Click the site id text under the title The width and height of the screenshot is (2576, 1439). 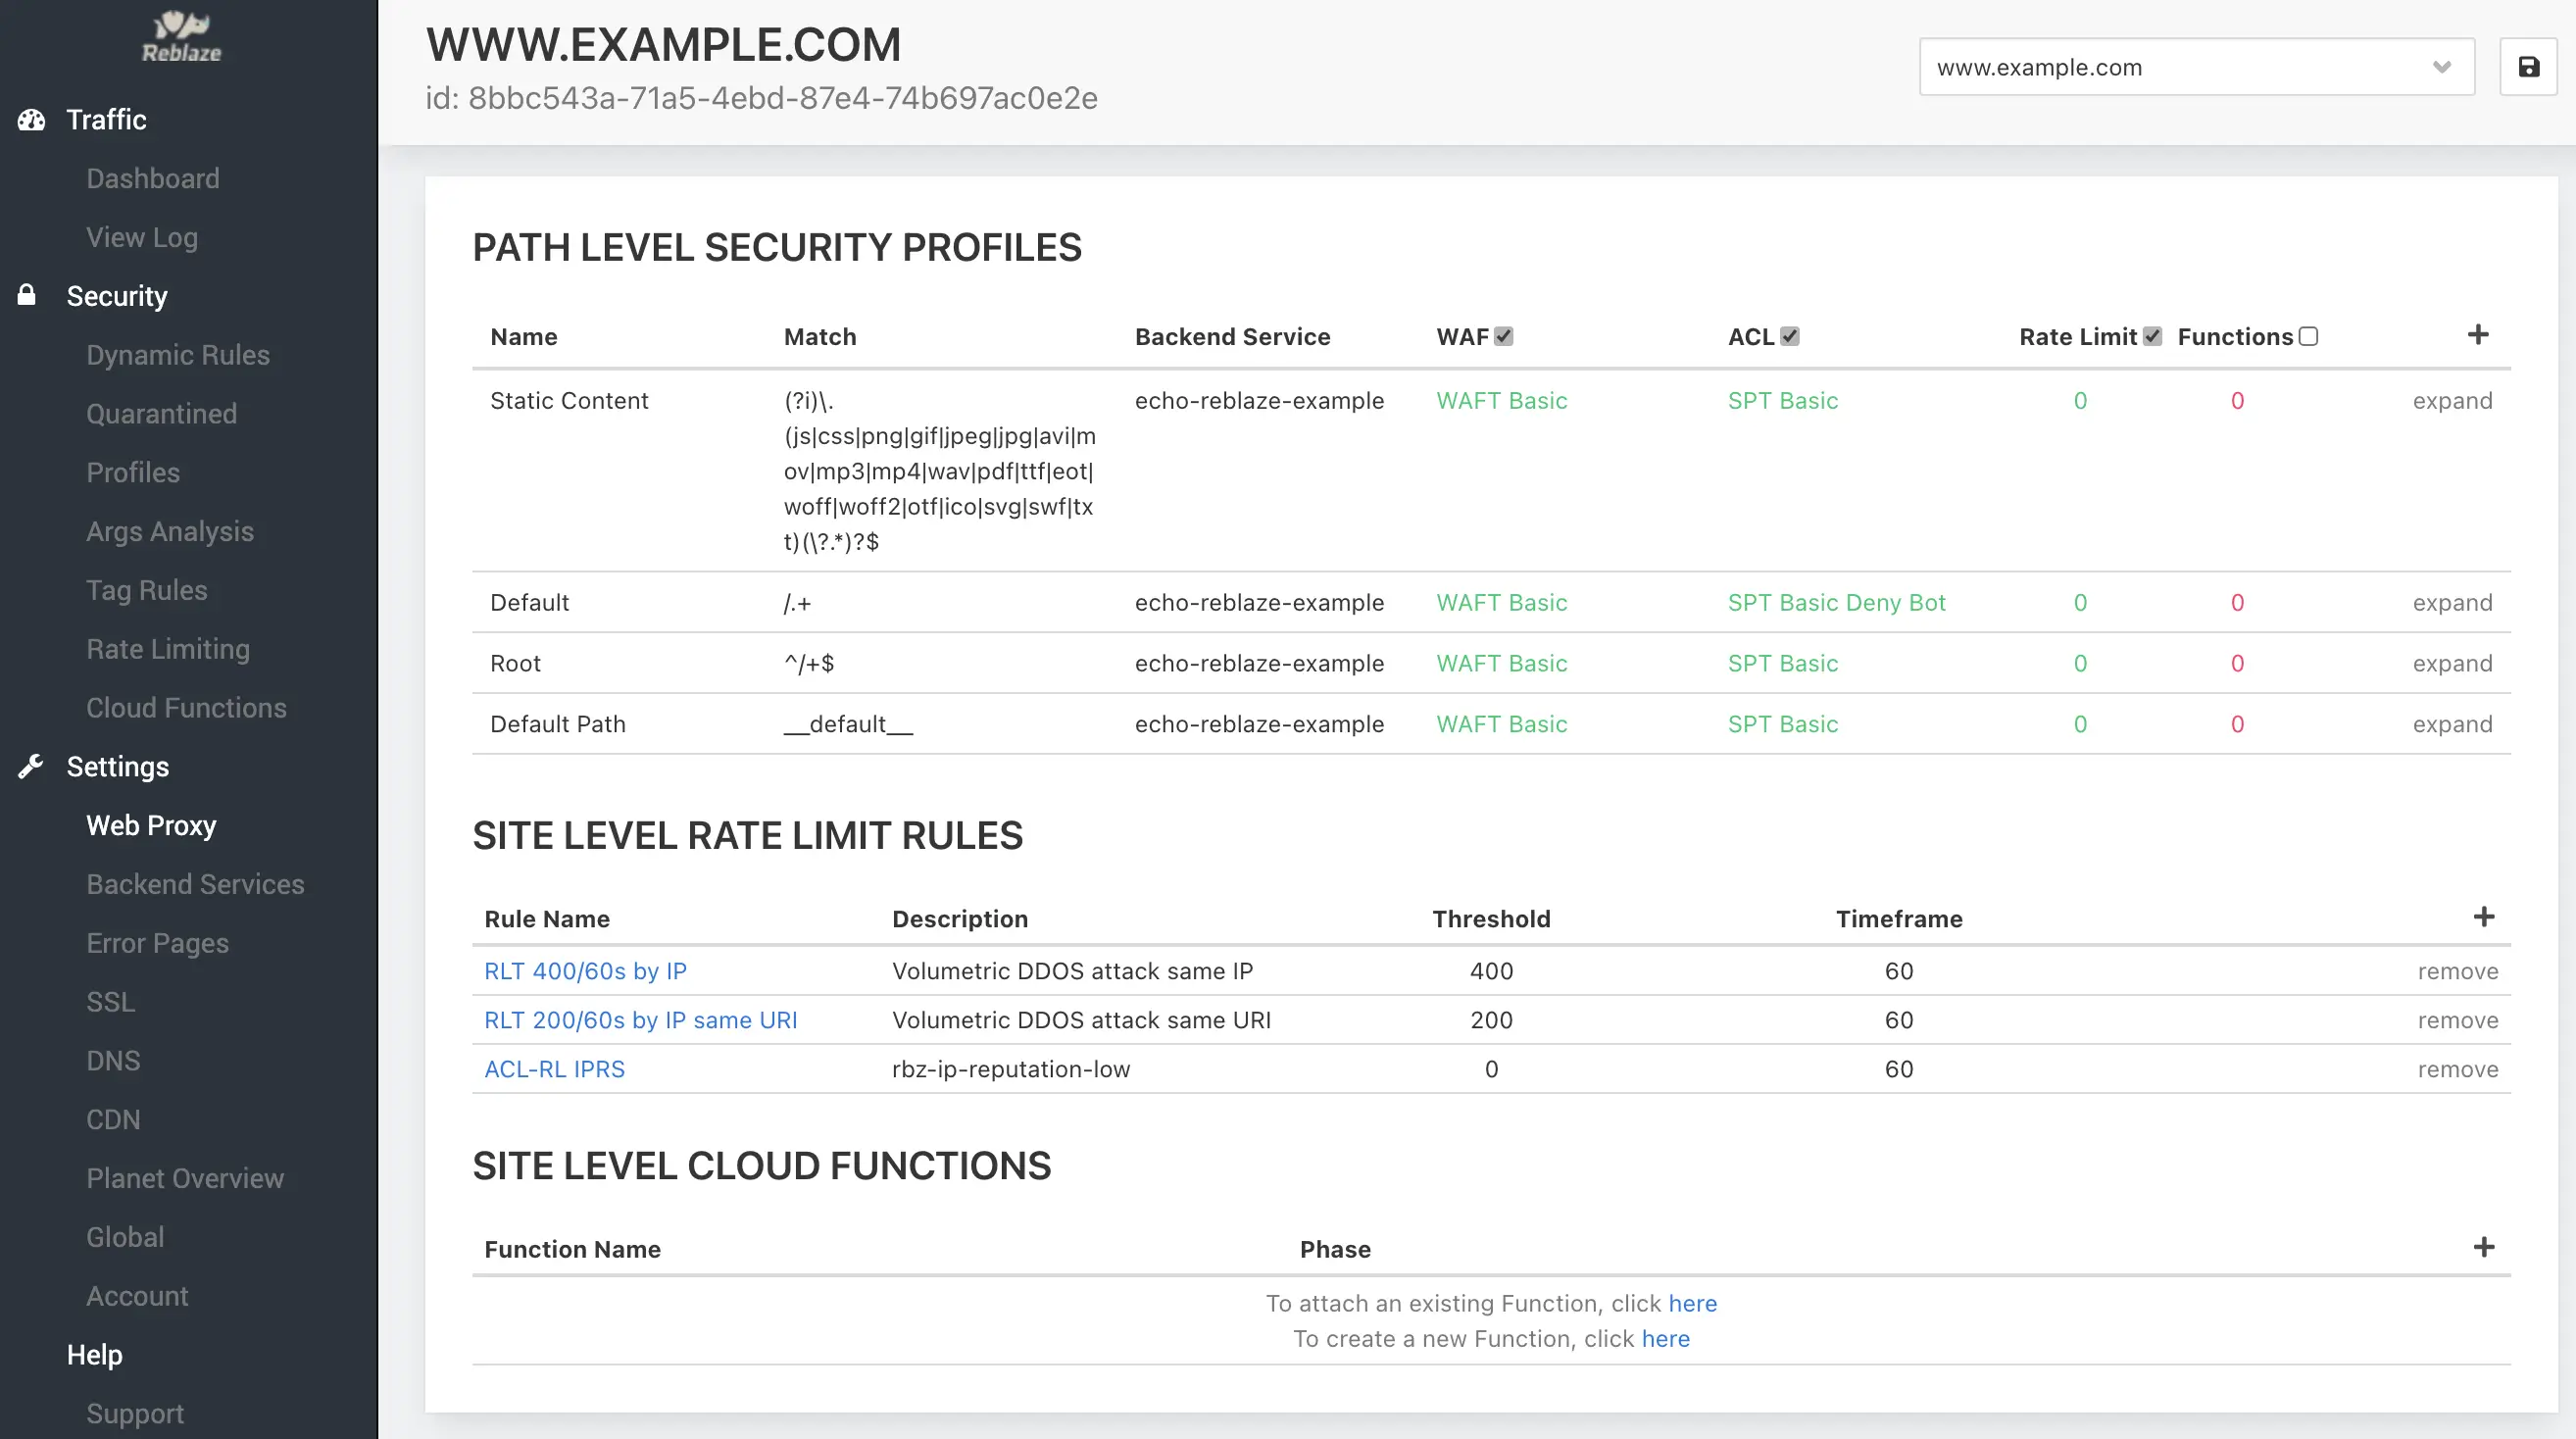761,98
